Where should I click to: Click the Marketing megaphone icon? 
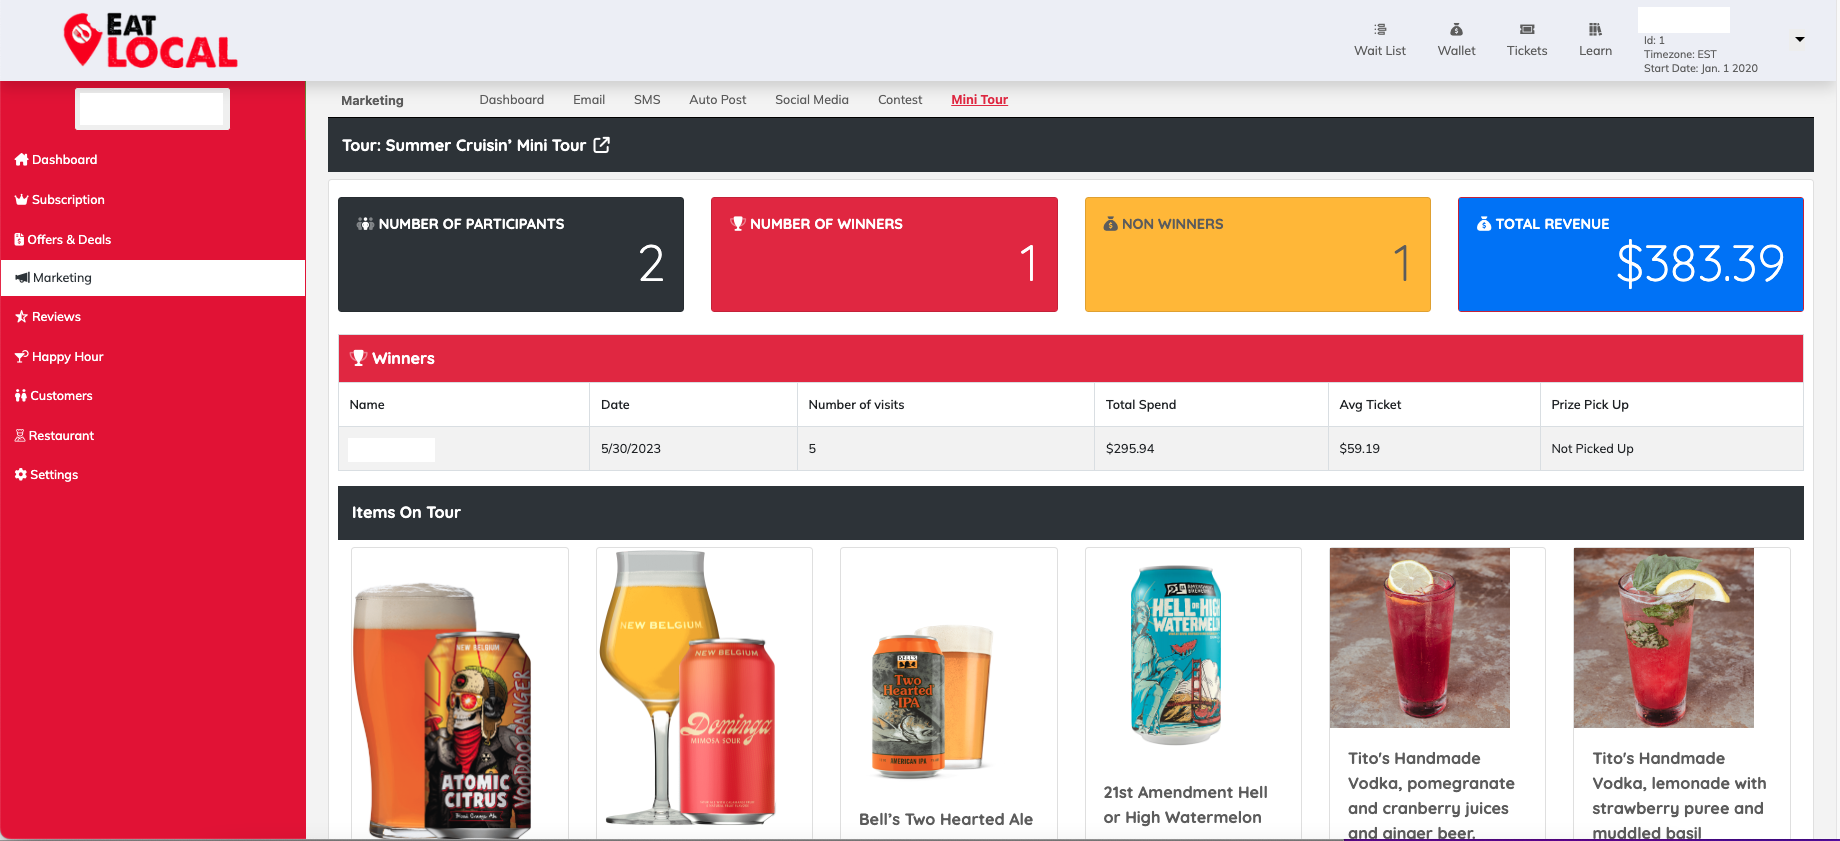pyautogui.click(x=22, y=278)
